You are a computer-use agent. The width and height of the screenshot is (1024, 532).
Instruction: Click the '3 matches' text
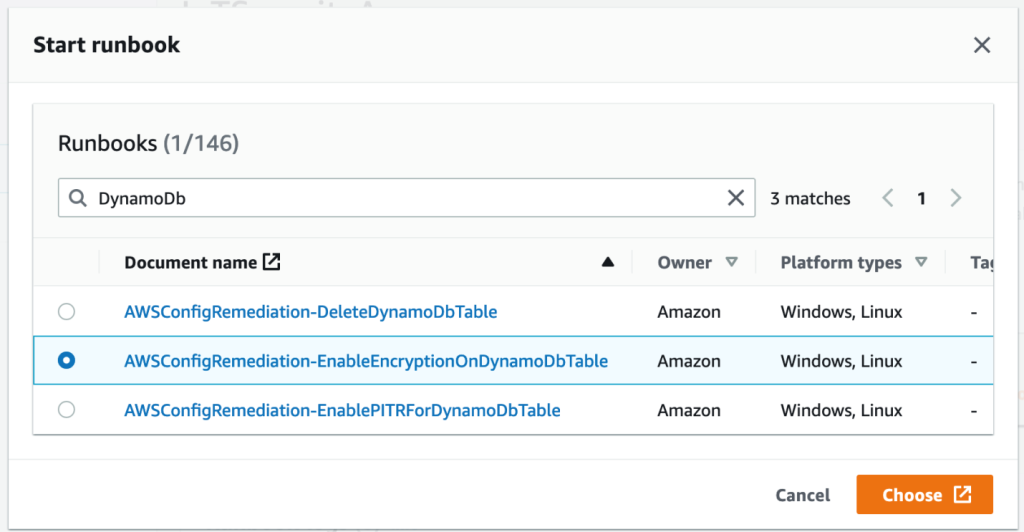[x=810, y=198]
